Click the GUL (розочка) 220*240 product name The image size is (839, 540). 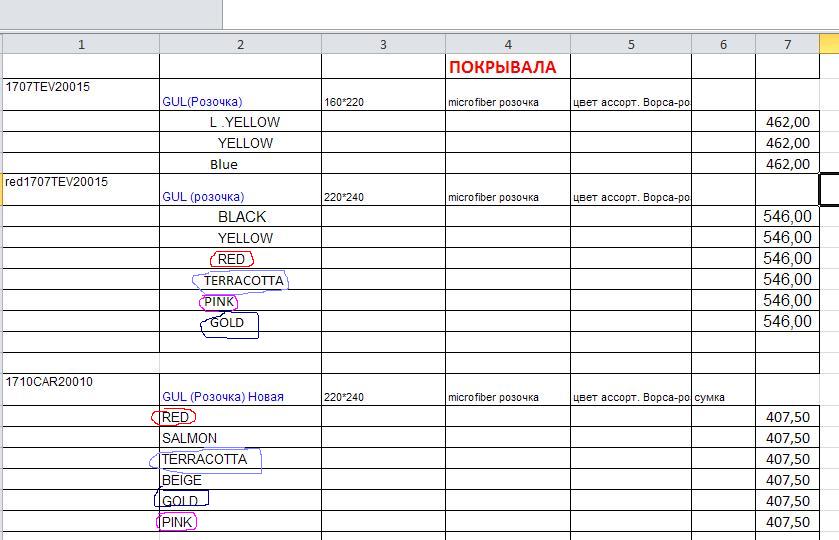click(x=240, y=189)
